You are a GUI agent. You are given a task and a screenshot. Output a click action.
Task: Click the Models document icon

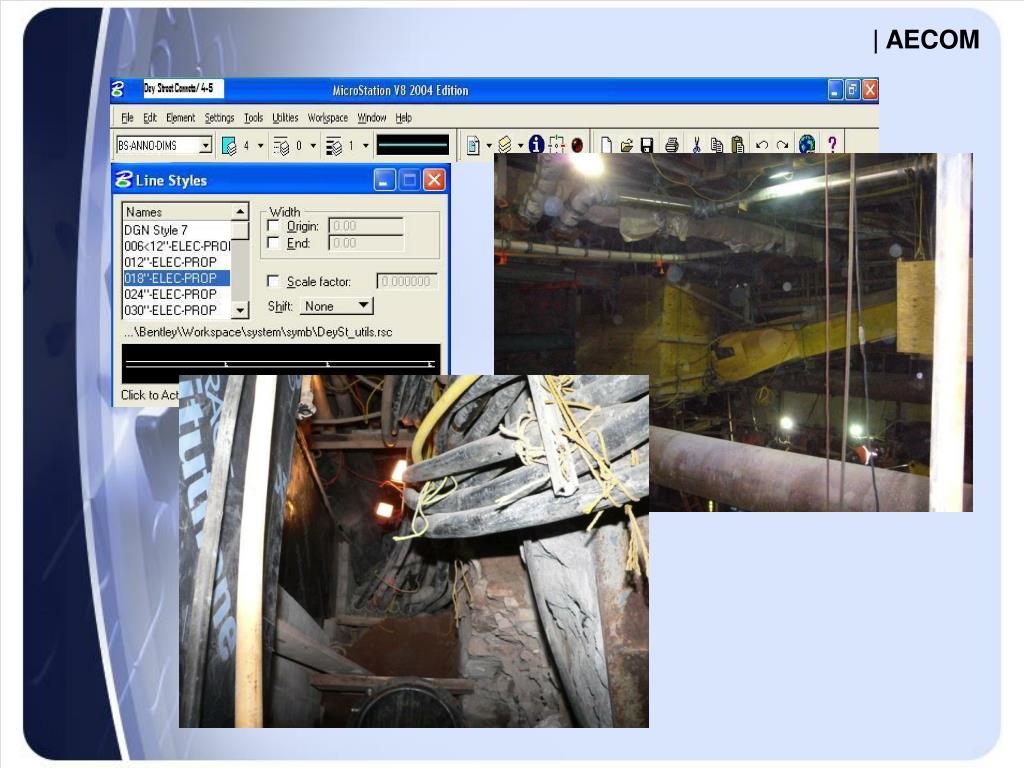tap(473, 145)
